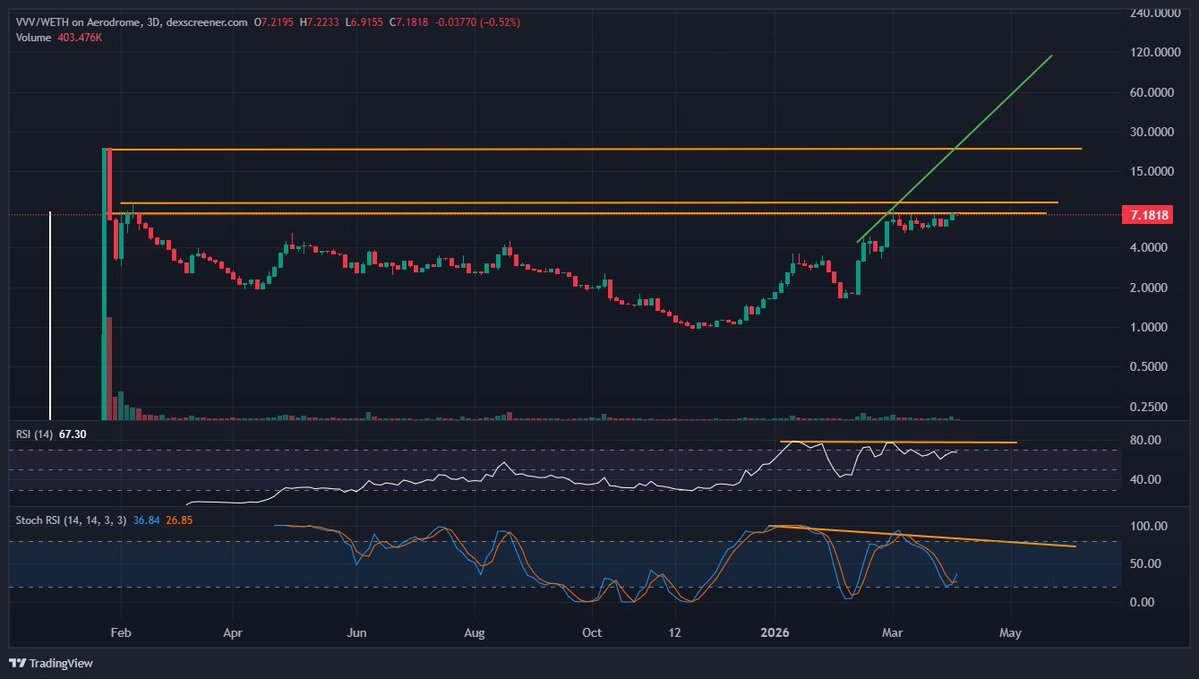Click the 67.30 RSI value readout

click(x=68, y=434)
